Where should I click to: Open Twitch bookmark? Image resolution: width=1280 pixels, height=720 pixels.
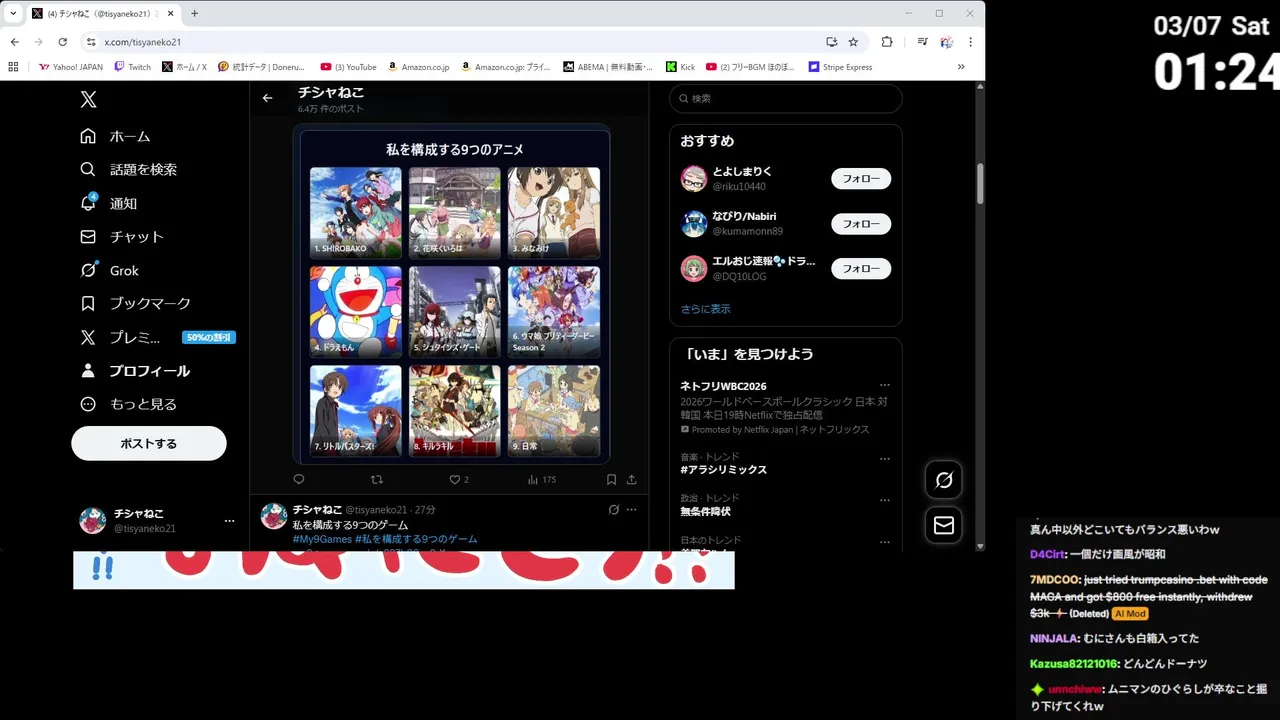pyautogui.click(x=133, y=67)
